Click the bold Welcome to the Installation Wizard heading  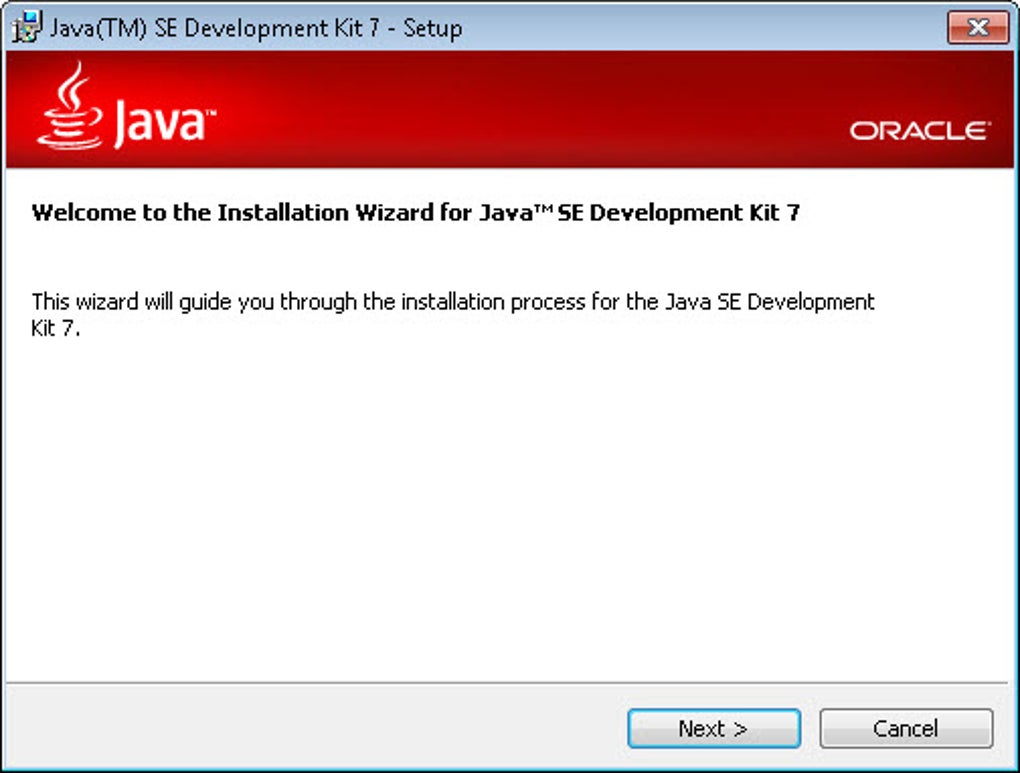pyautogui.click(x=416, y=213)
